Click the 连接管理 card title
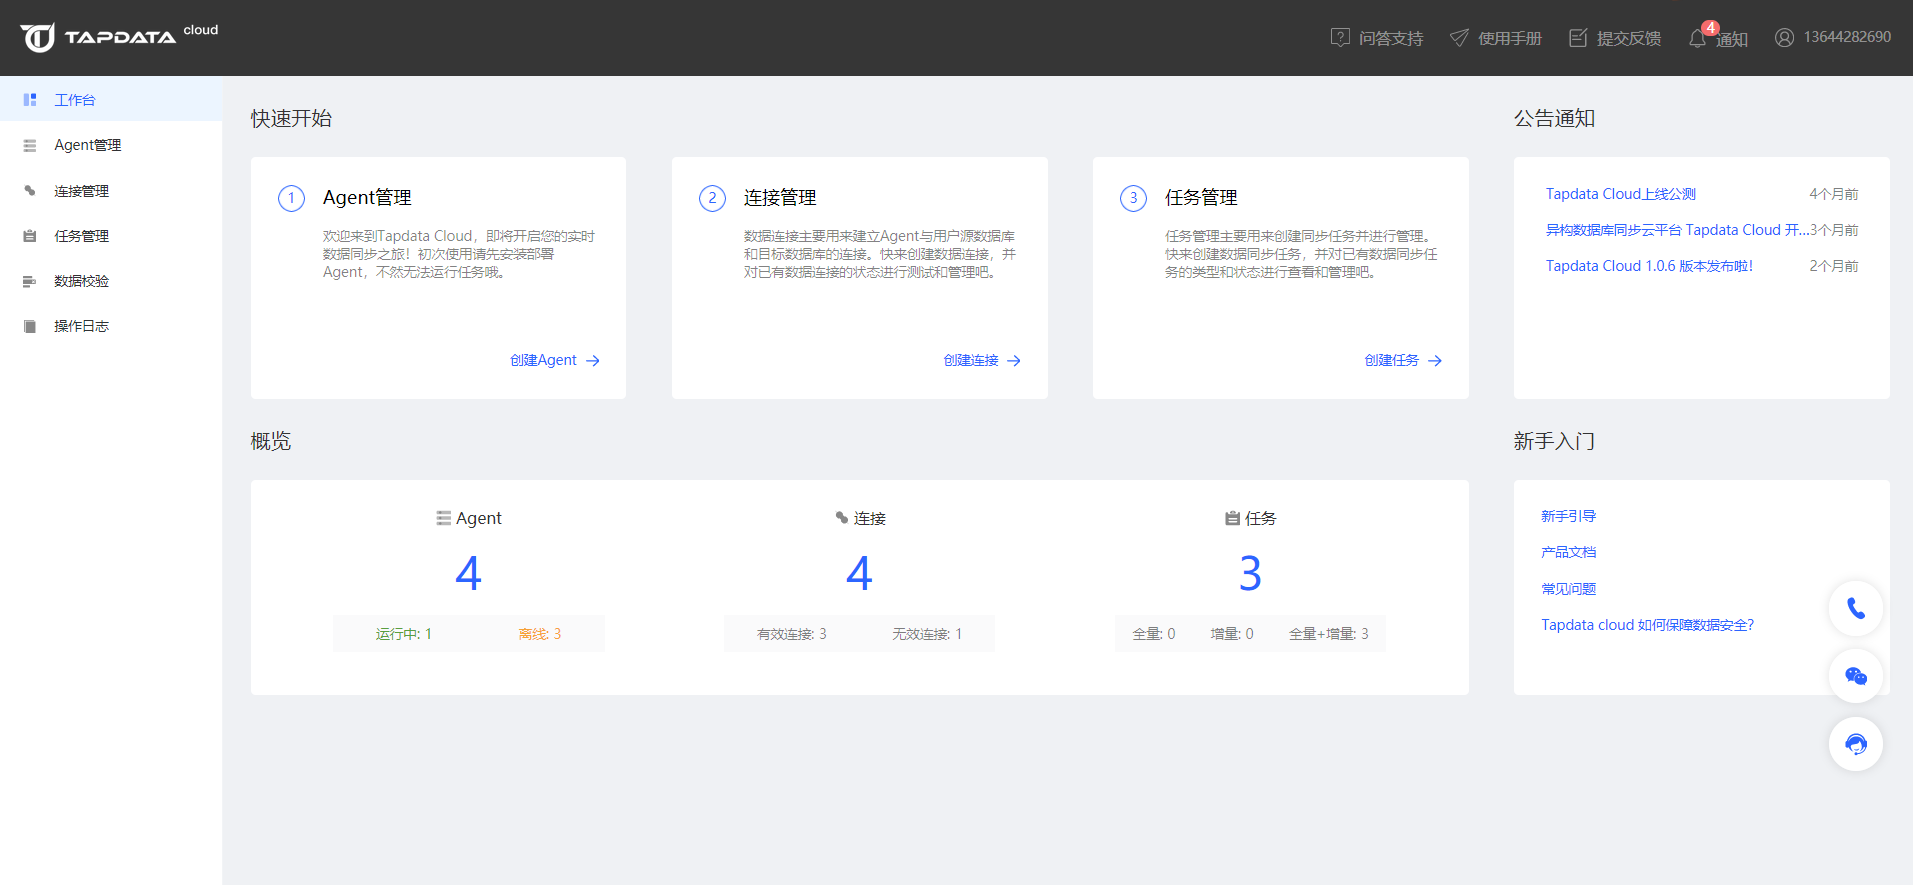The image size is (1913, 885). (x=780, y=198)
